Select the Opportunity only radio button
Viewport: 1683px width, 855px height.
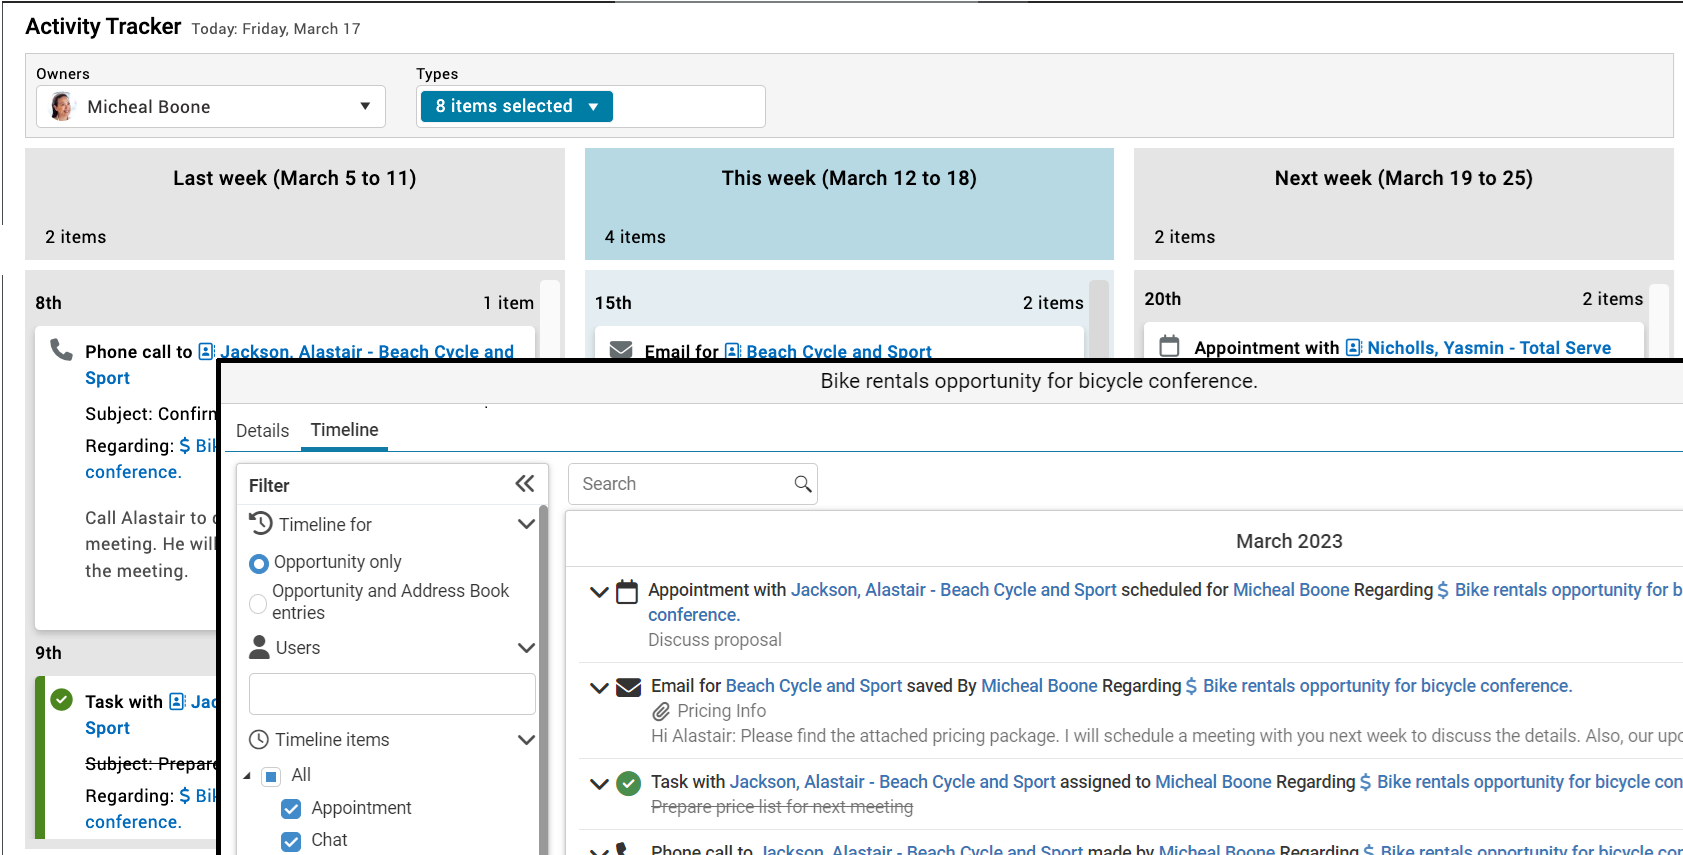click(x=259, y=563)
